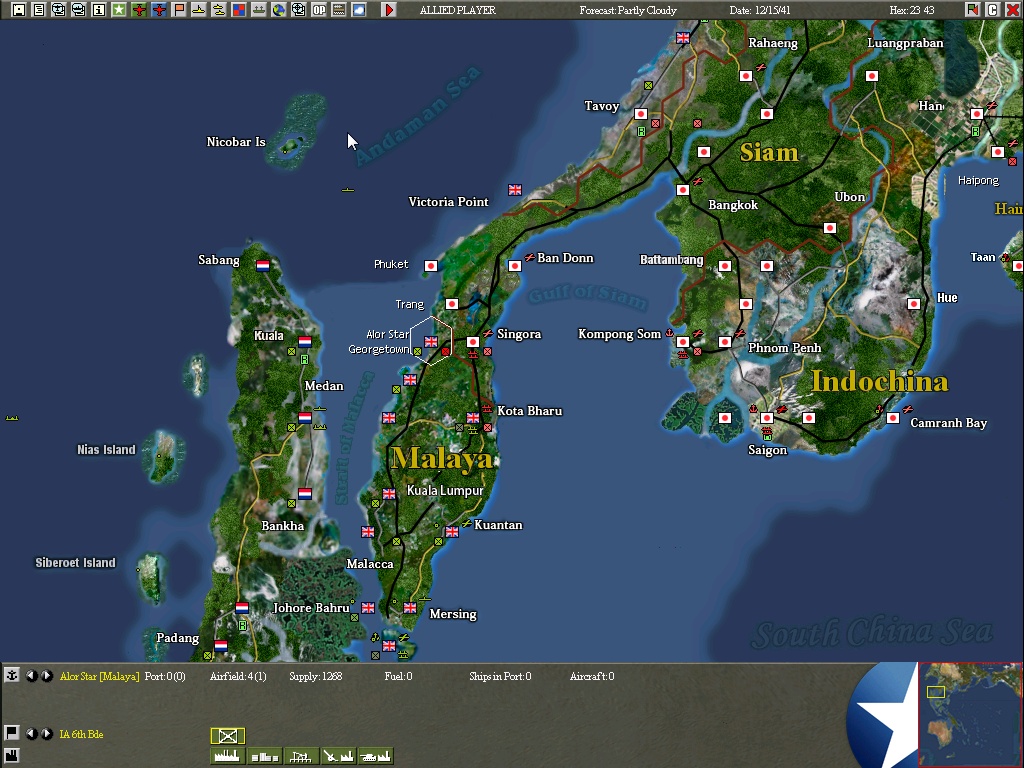Click the oil rig resource button
Screen dimensions: 1024x768
[301, 756]
